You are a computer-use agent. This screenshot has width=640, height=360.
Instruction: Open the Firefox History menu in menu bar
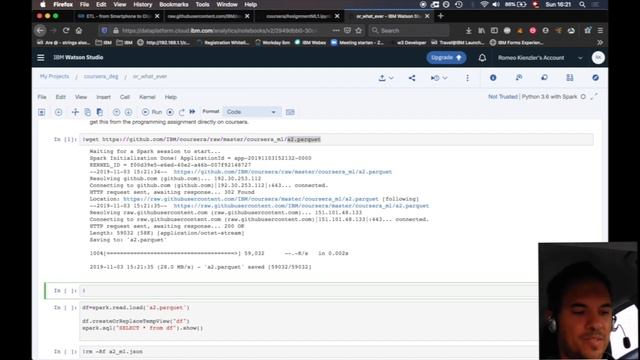click(x=142, y=4)
